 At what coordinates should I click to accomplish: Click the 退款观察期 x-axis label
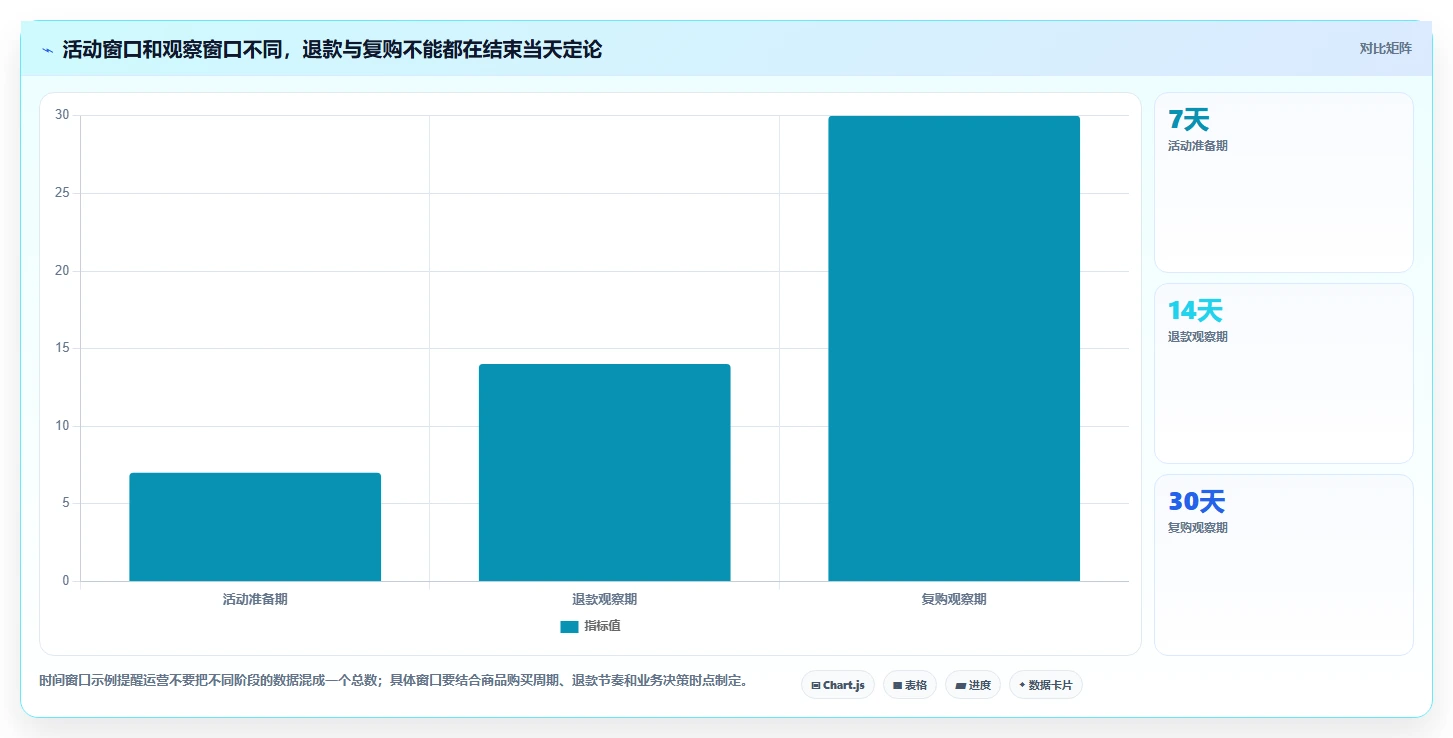click(604, 599)
